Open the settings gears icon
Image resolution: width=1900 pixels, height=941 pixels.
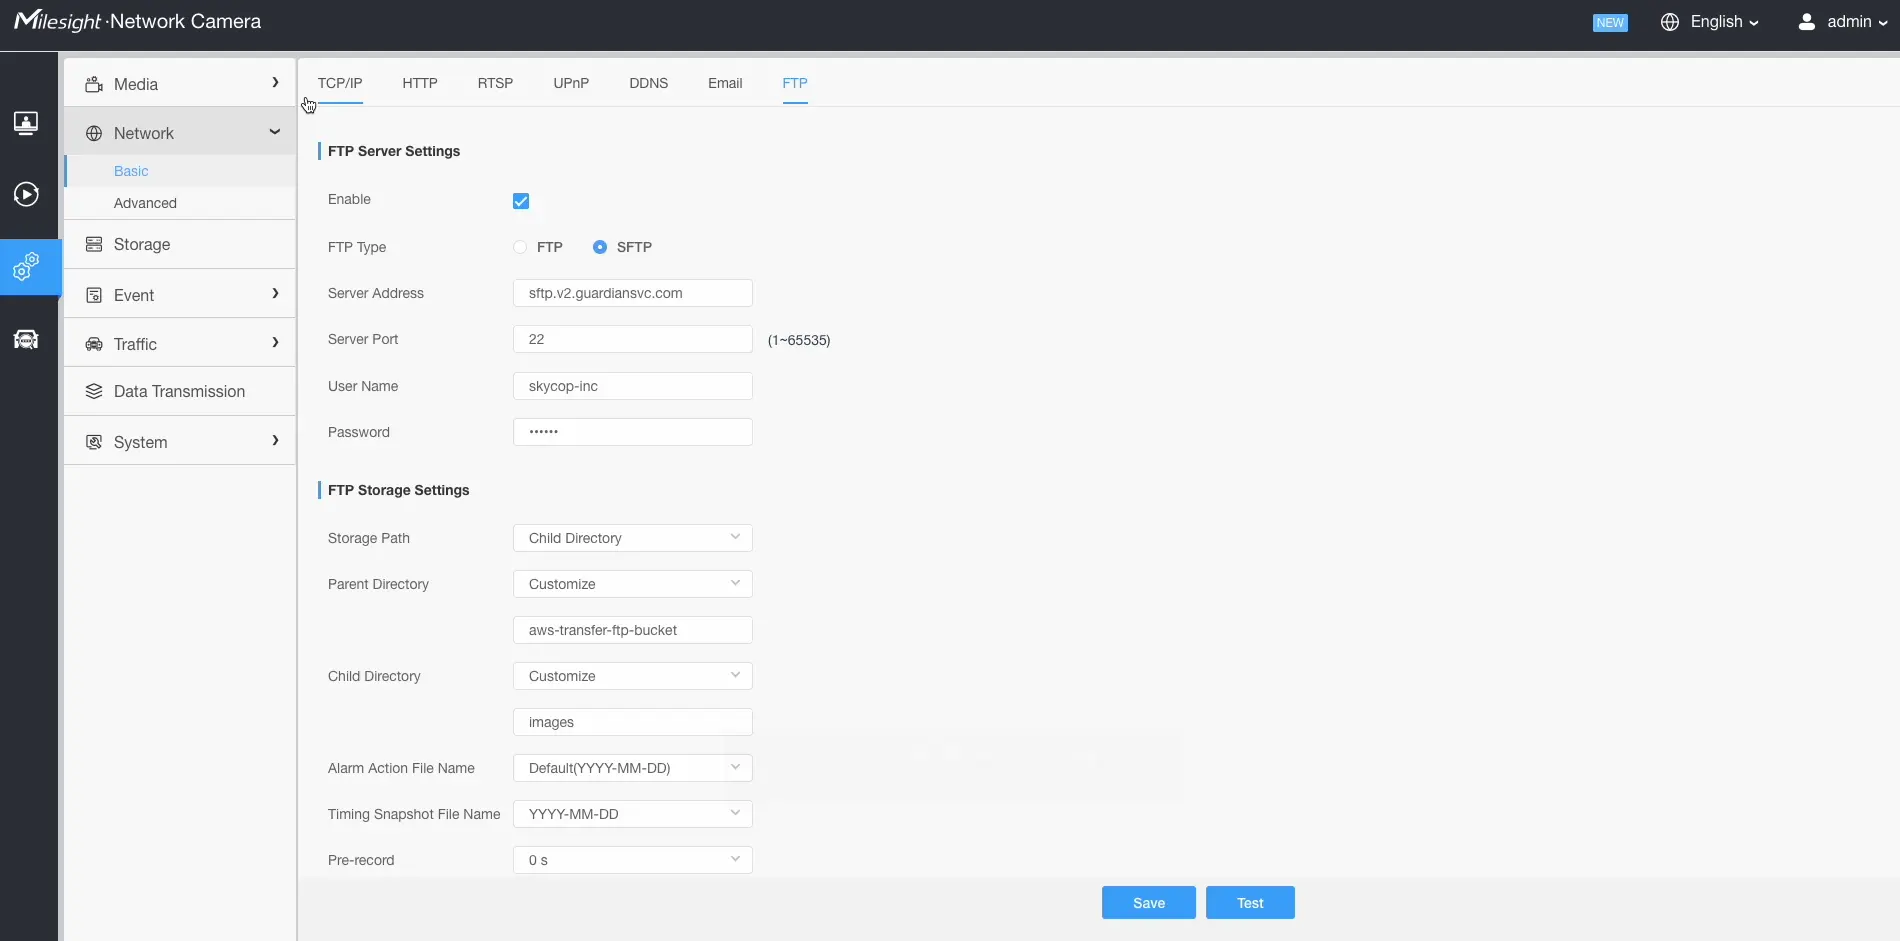click(x=27, y=267)
